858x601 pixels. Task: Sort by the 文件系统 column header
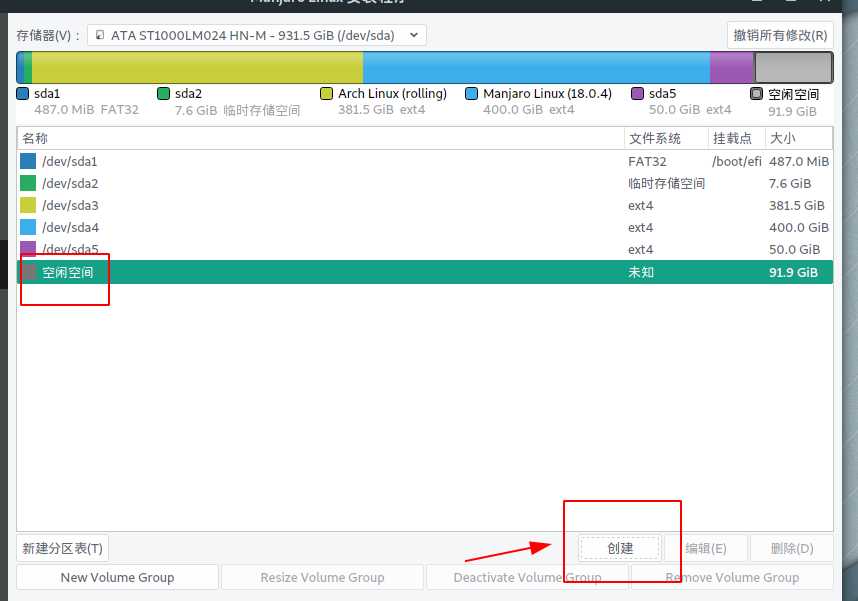coord(666,138)
